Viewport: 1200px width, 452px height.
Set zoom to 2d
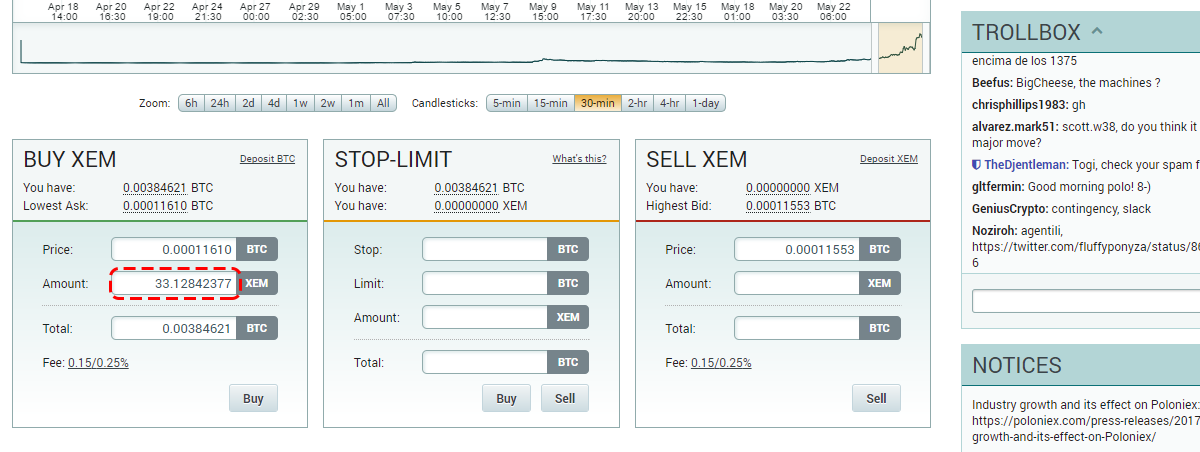(248, 103)
